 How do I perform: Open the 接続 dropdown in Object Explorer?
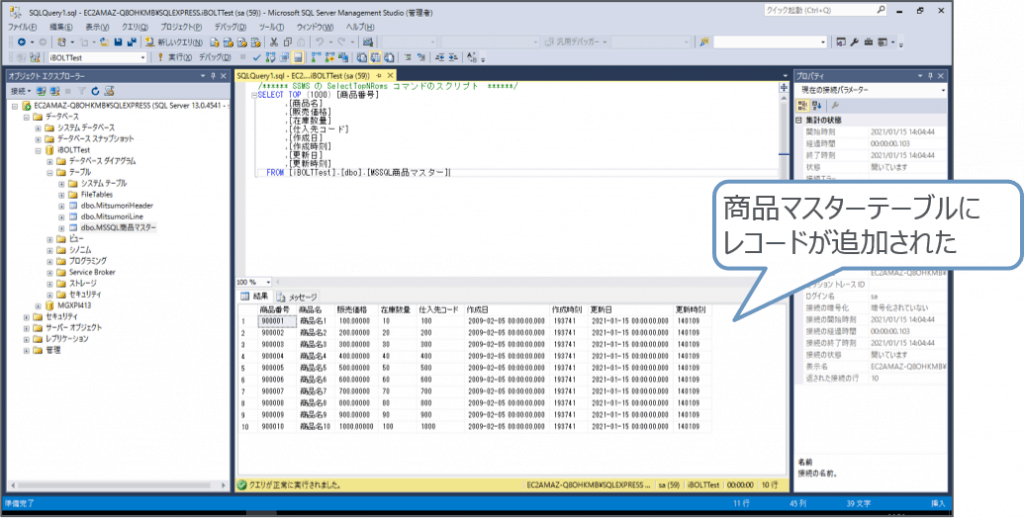22,91
